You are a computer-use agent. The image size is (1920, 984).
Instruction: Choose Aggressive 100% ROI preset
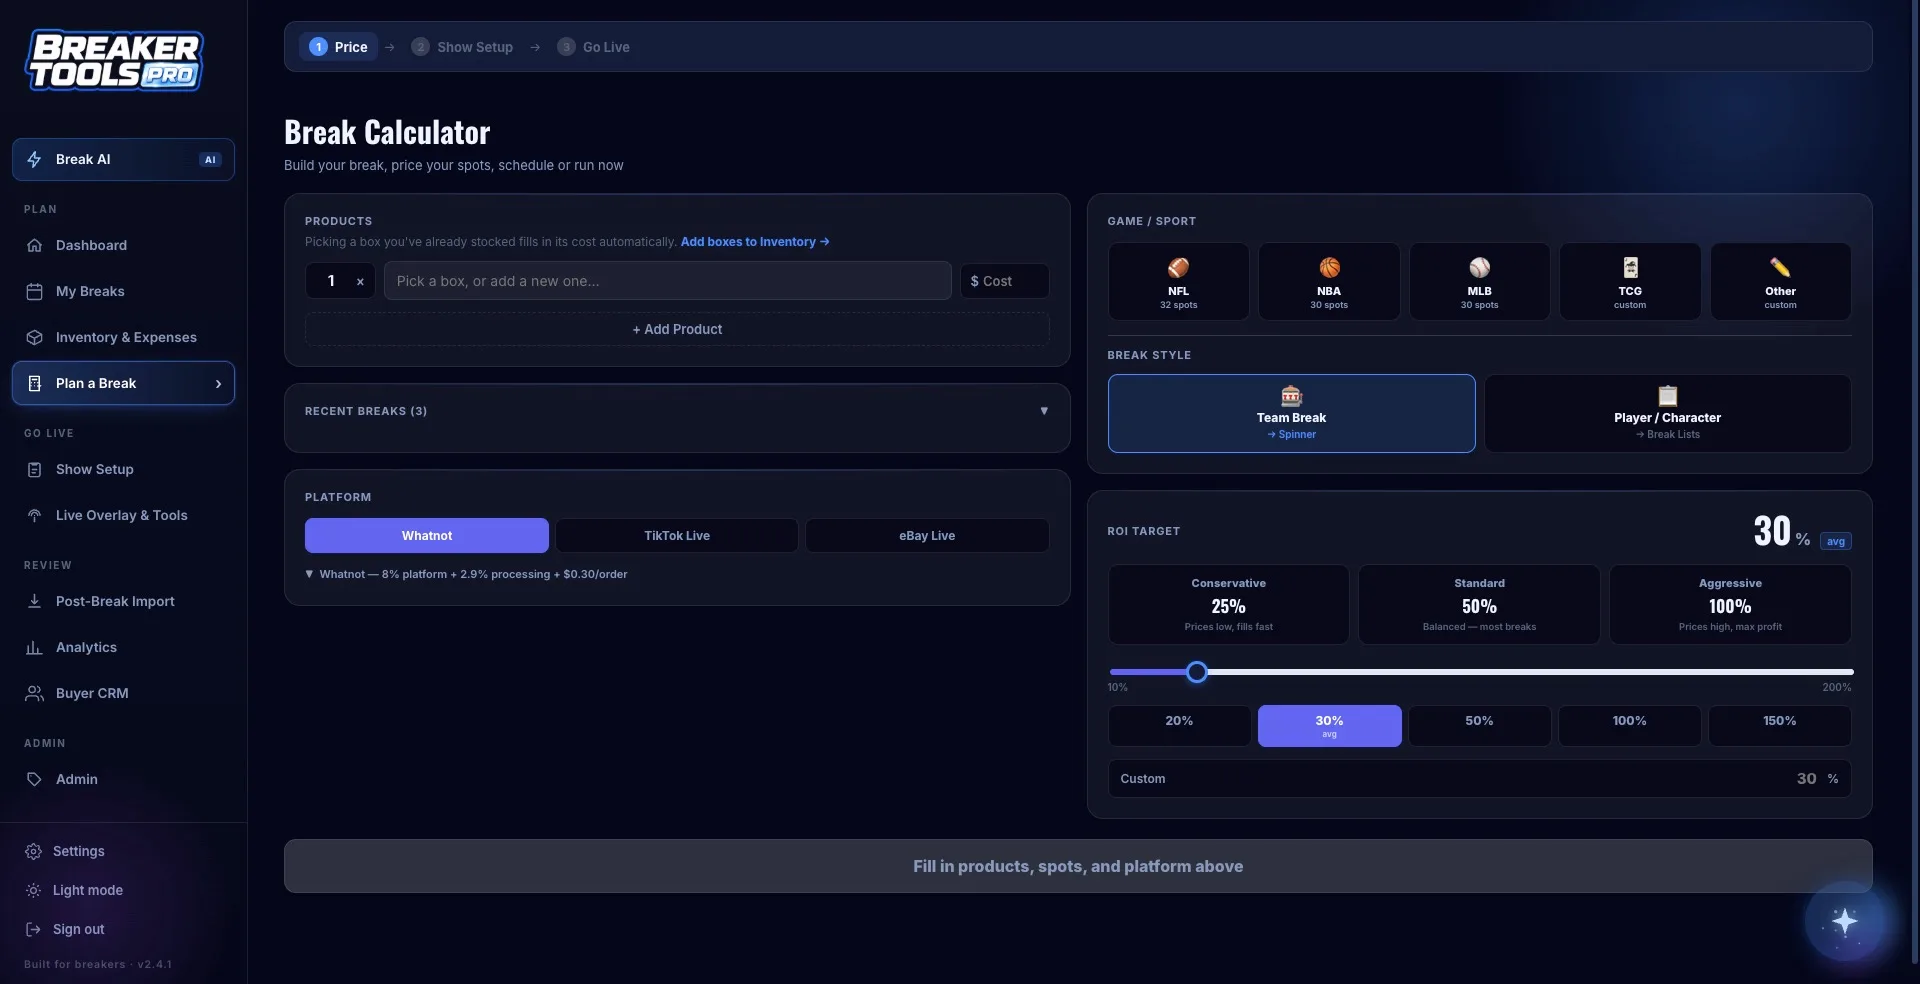[1730, 605]
